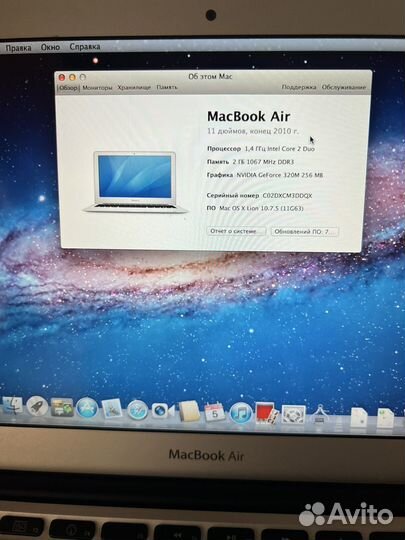Open Photo Booth in the dock
Screen dimensions: 405x540
(266, 413)
